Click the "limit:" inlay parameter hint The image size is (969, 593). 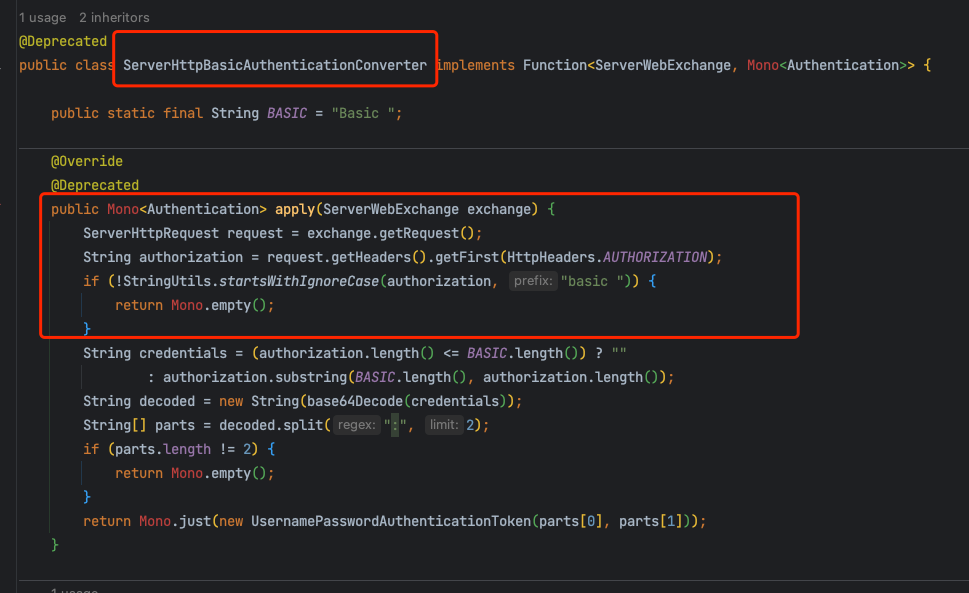click(443, 425)
